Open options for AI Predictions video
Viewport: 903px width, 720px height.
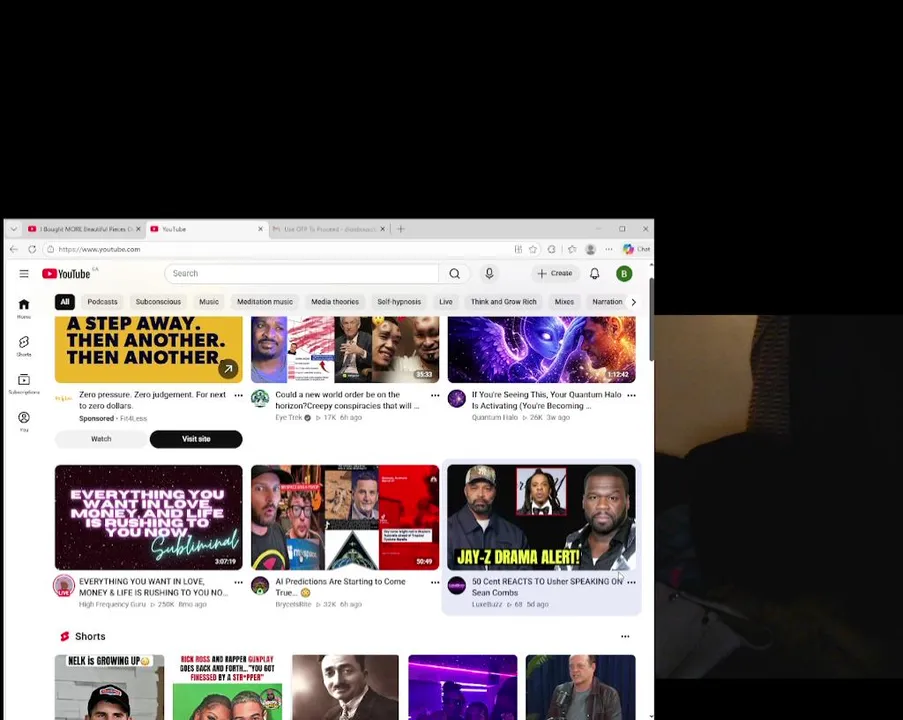click(x=435, y=582)
